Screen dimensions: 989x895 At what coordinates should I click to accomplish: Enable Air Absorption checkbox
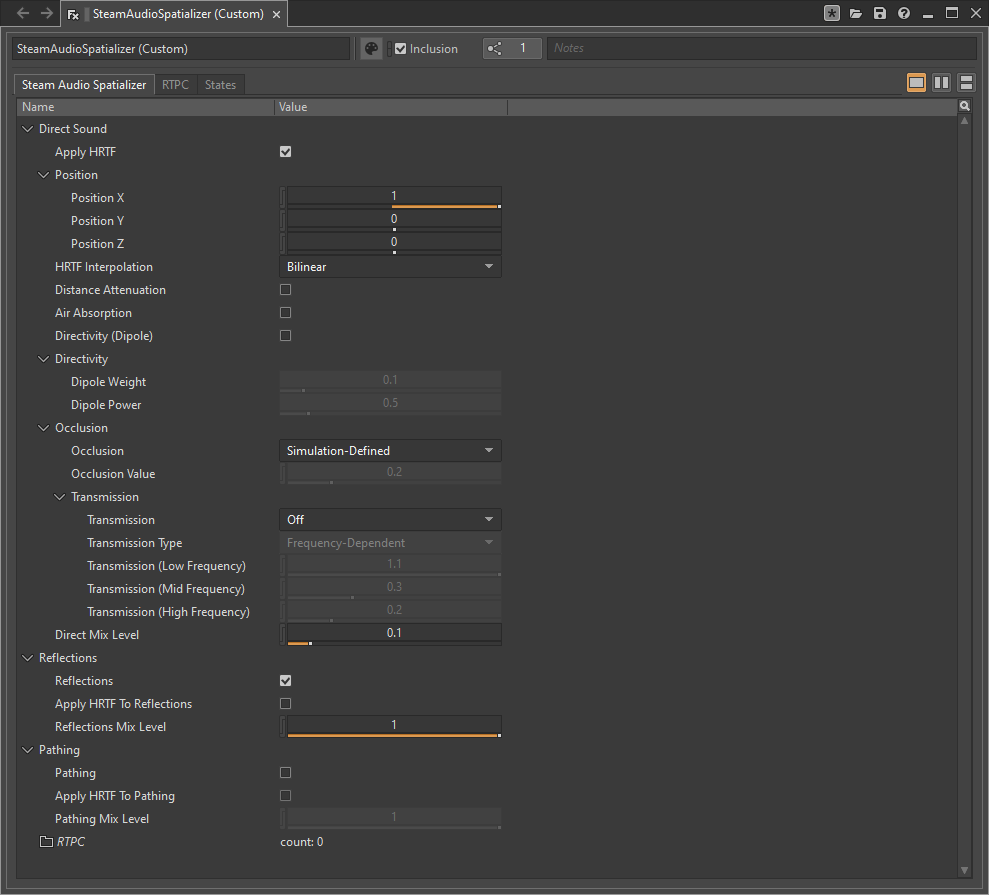(286, 313)
